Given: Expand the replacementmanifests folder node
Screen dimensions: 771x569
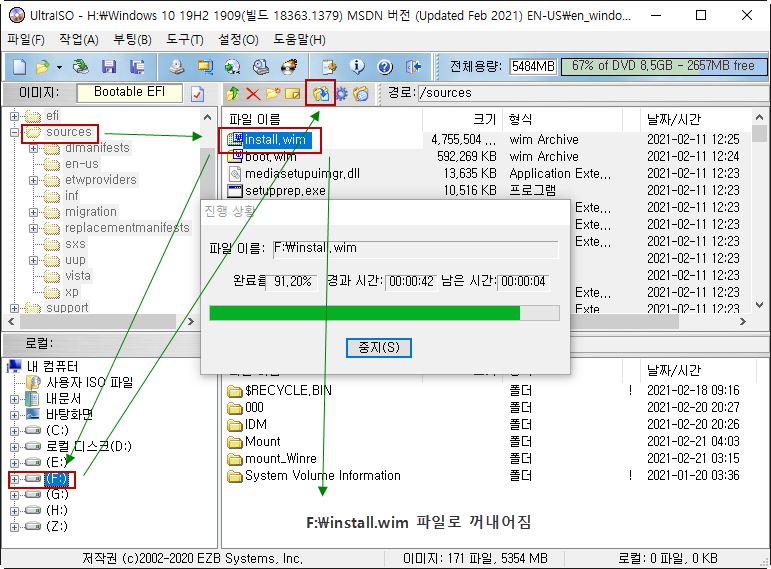Looking at the screenshot, I should tap(33, 228).
